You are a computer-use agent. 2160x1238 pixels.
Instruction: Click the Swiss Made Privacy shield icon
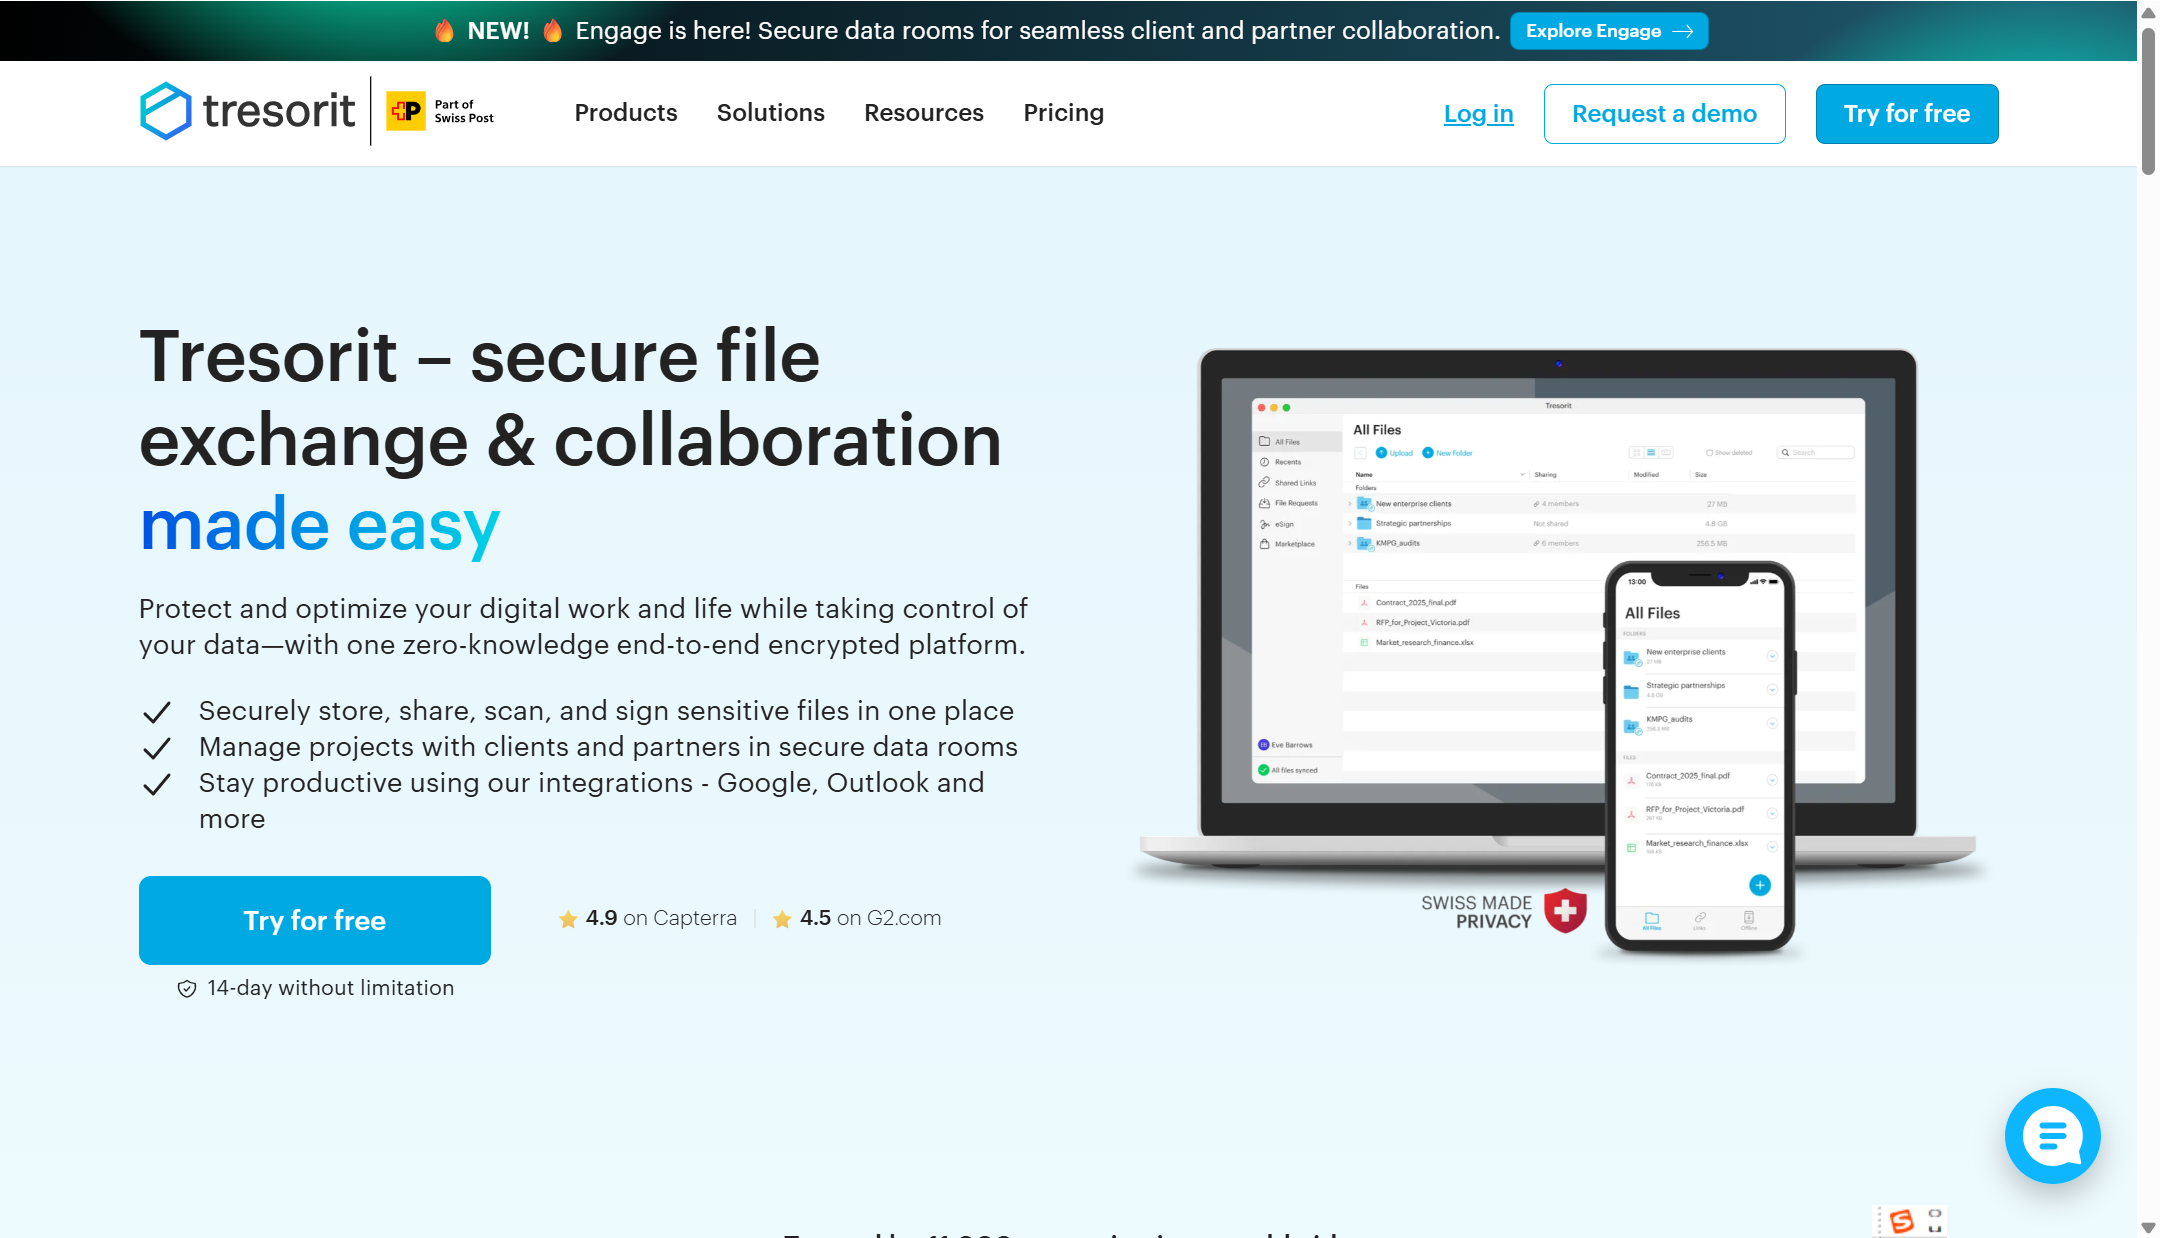pos(1565,911)
